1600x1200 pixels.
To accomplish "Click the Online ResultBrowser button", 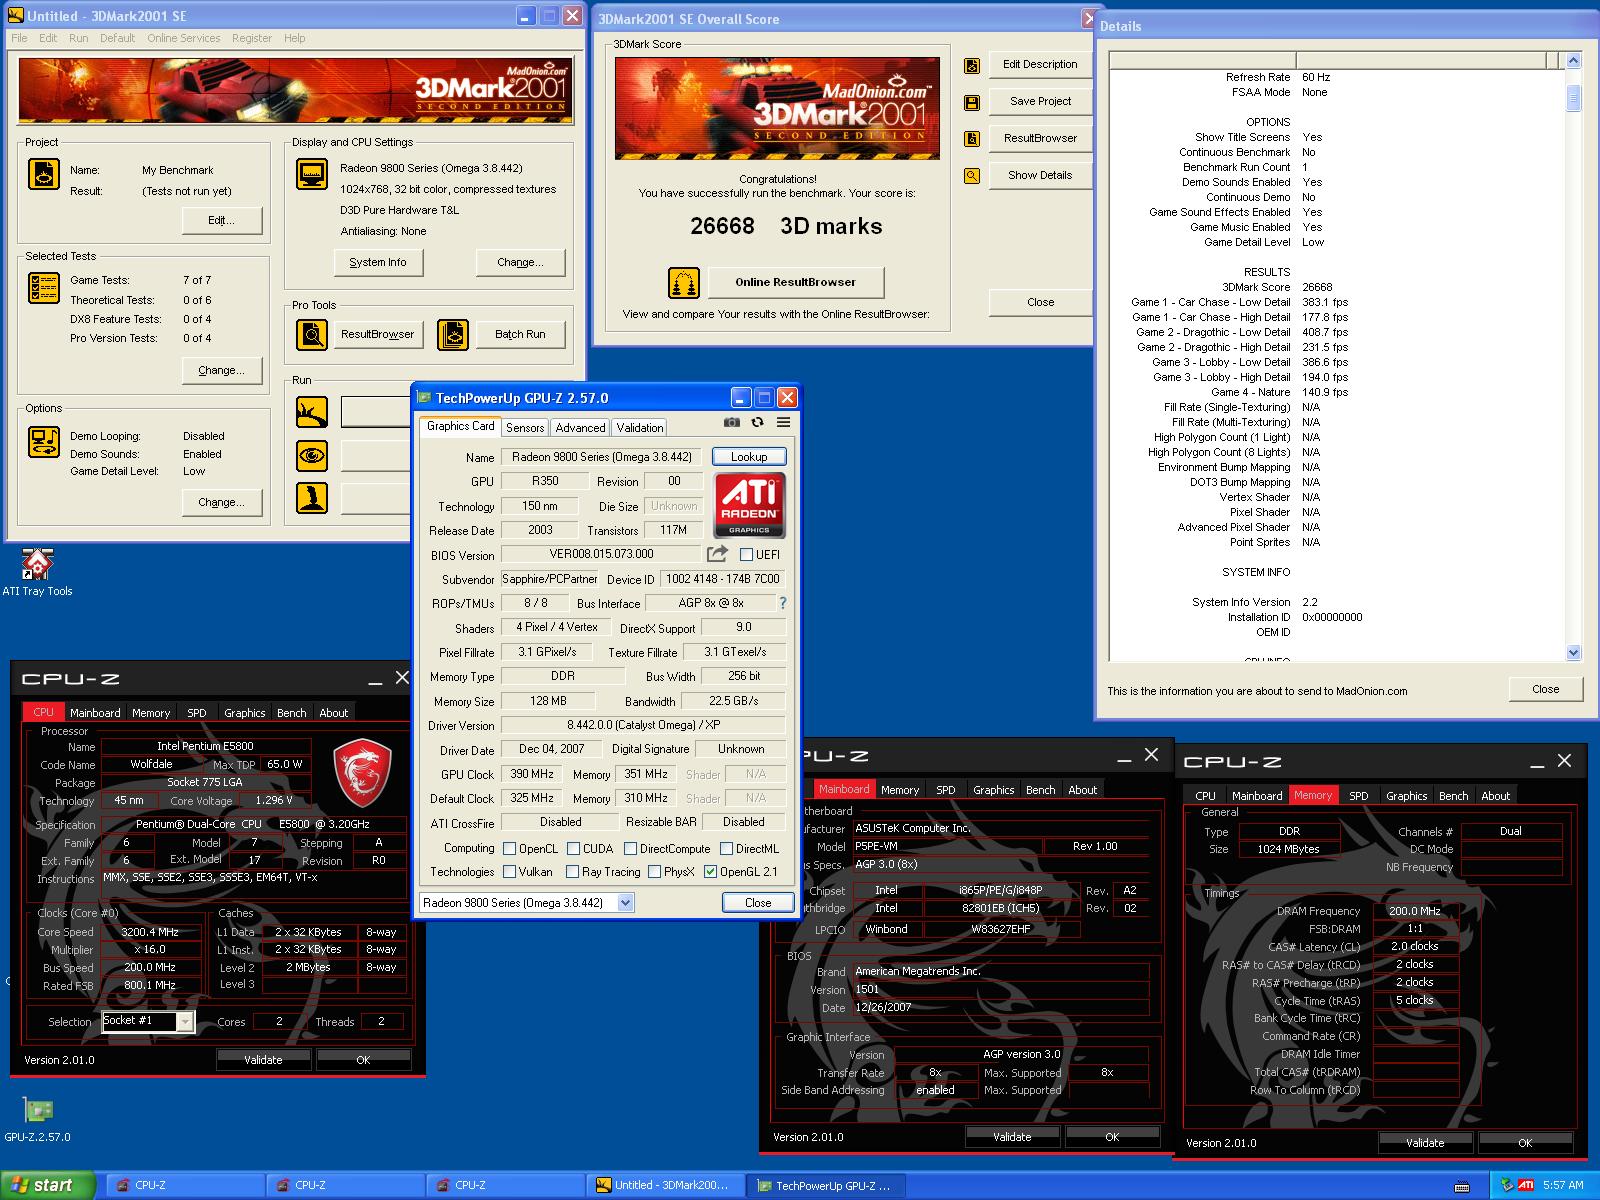I will coord(796,282).
